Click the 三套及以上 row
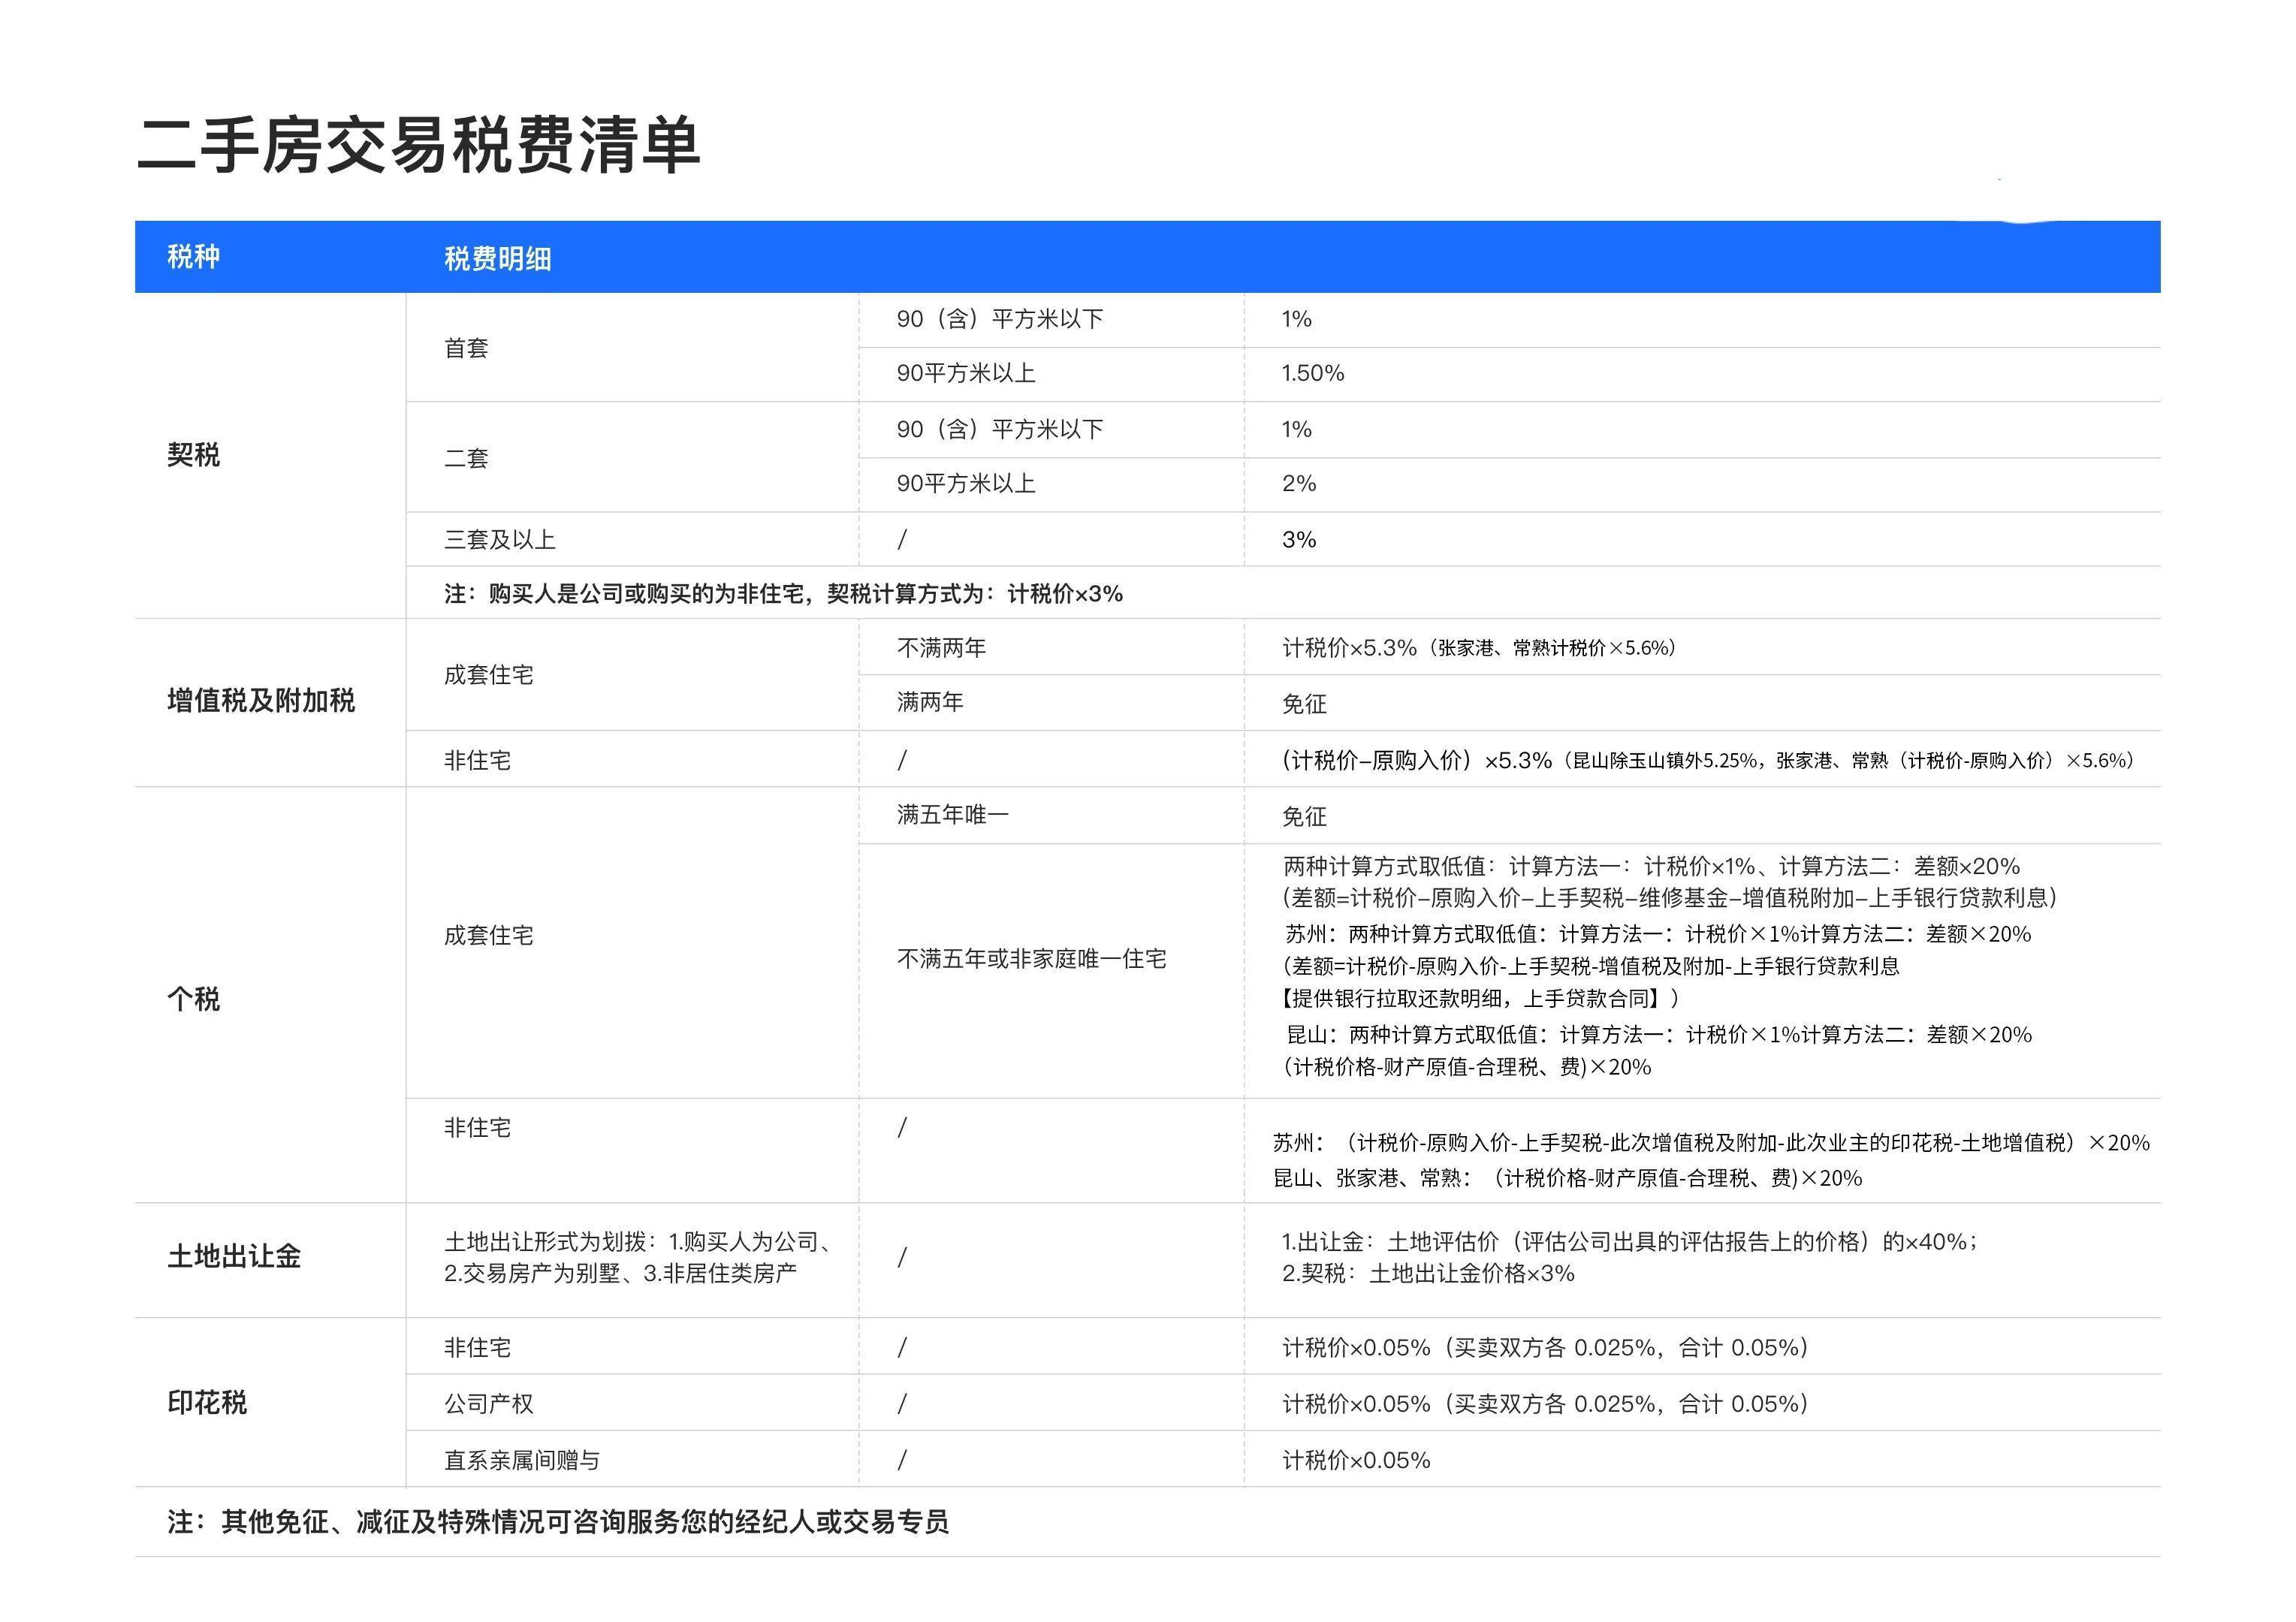This screenshot has width=2296, height=1622. [500, 539]
